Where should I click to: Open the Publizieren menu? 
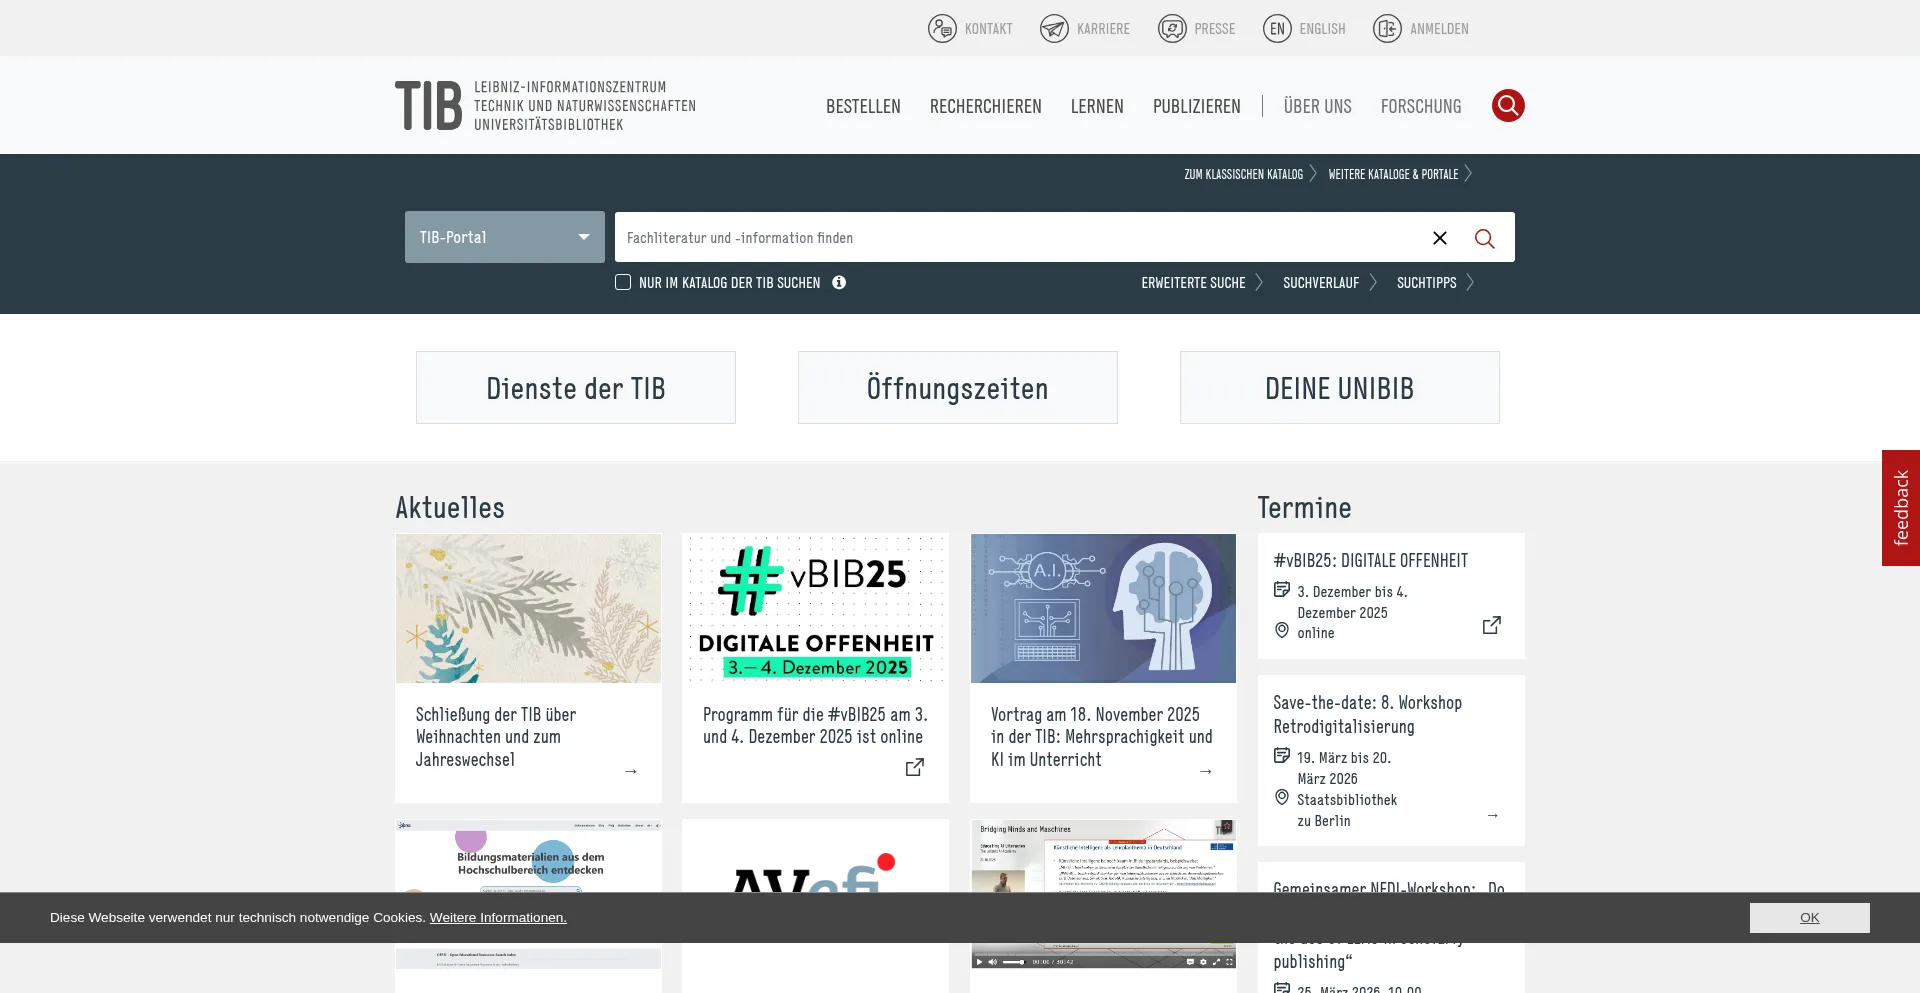1196,106
